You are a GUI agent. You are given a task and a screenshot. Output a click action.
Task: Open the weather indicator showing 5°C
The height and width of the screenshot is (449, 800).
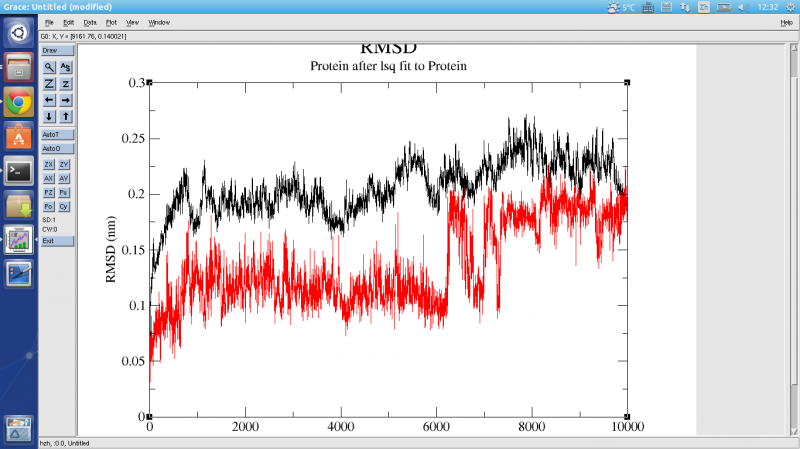coord(621,7)
